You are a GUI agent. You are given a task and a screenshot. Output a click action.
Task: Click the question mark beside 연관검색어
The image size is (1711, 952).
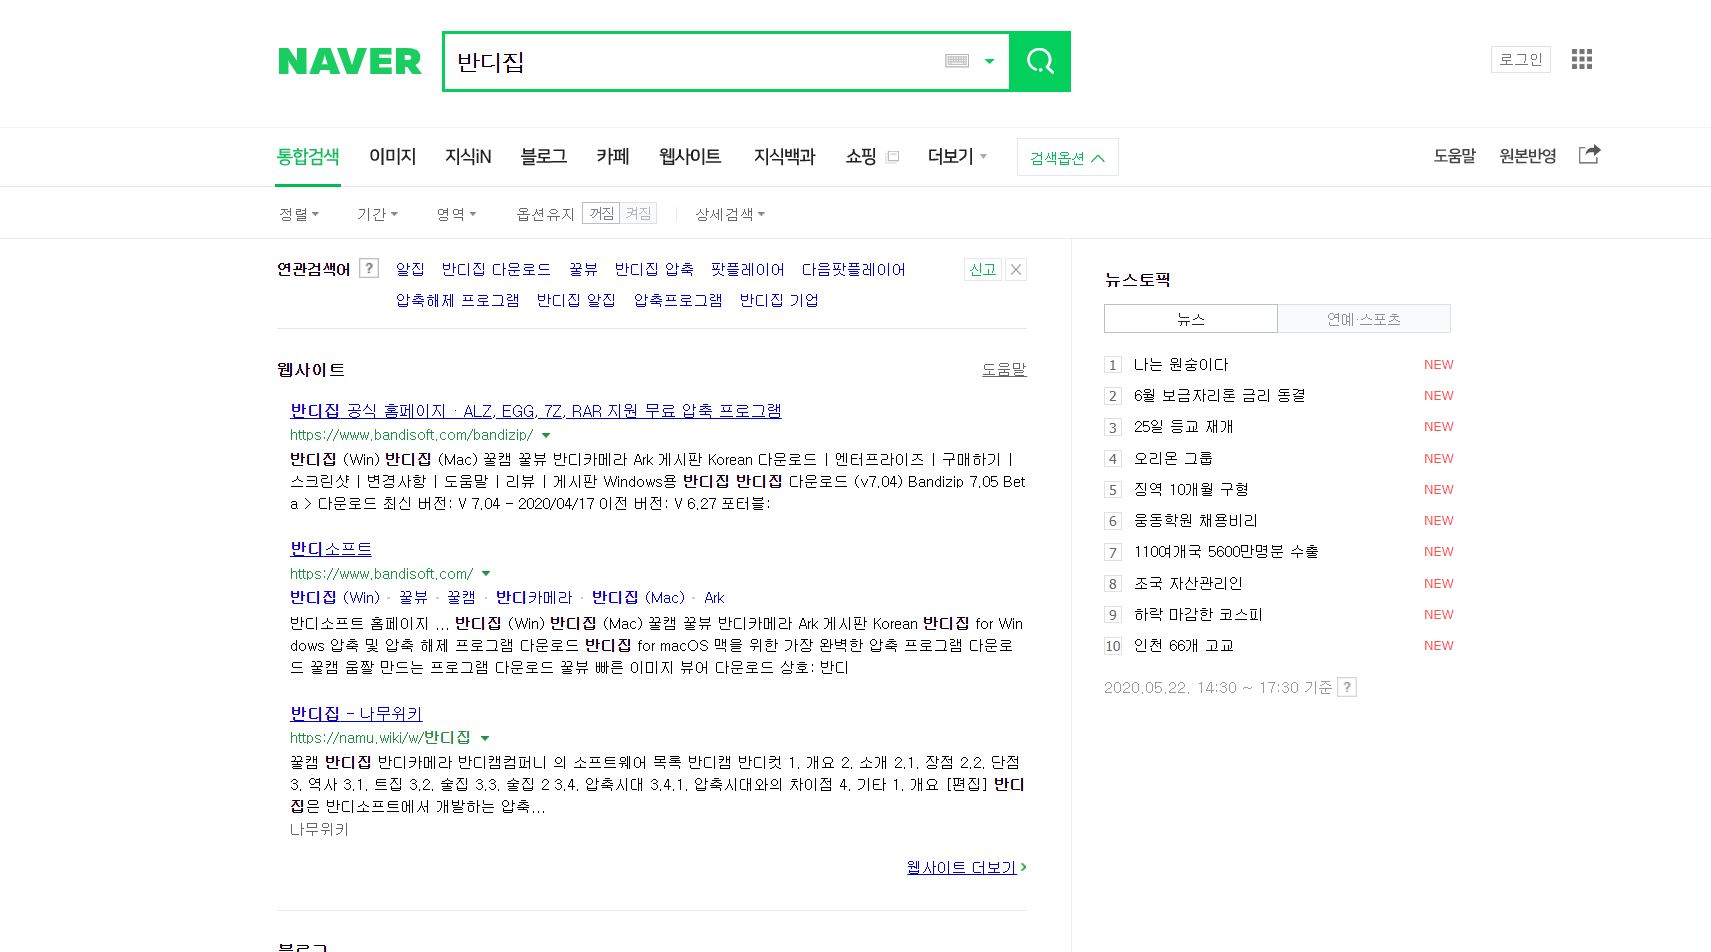pyautogui.click(x=369, y=268)
